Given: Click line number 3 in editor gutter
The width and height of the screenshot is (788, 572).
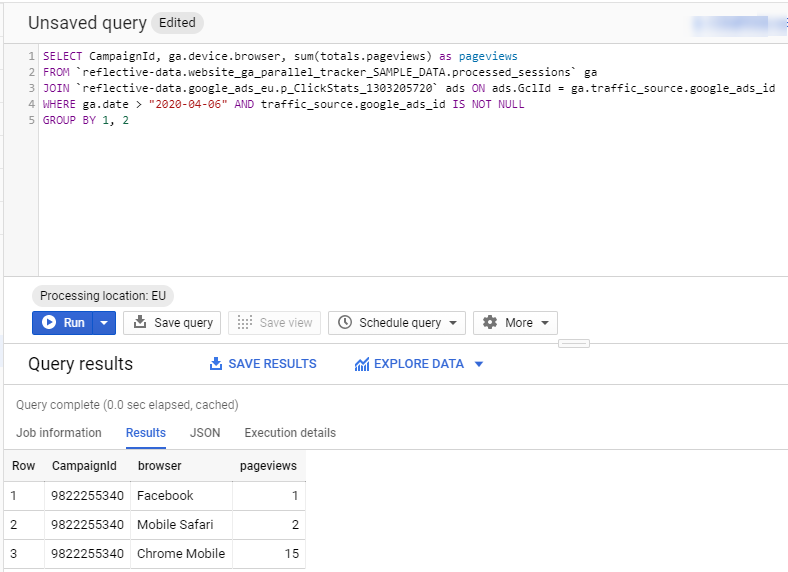Looking at the screenshot, I should coord(31,88).
